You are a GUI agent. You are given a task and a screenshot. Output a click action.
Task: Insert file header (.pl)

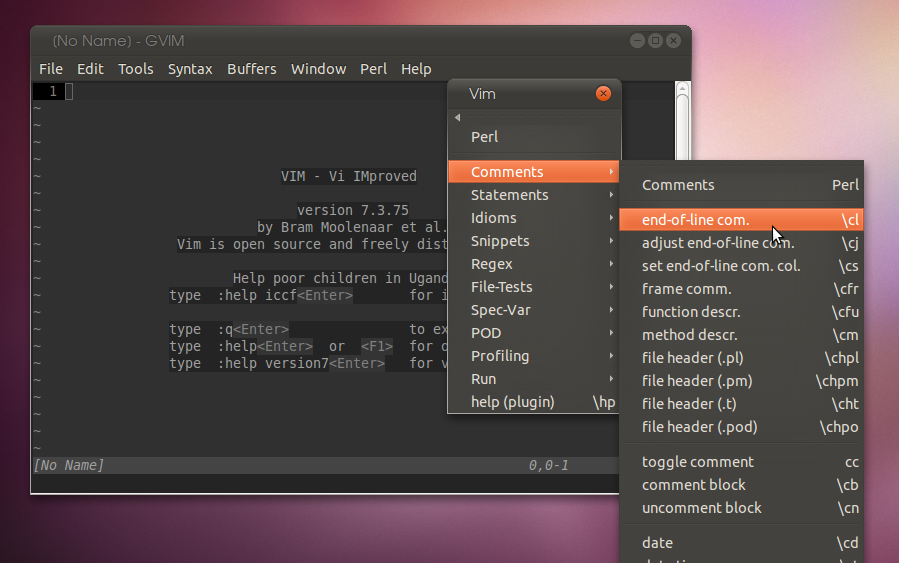pyautogui.click(x=741, y=357)
